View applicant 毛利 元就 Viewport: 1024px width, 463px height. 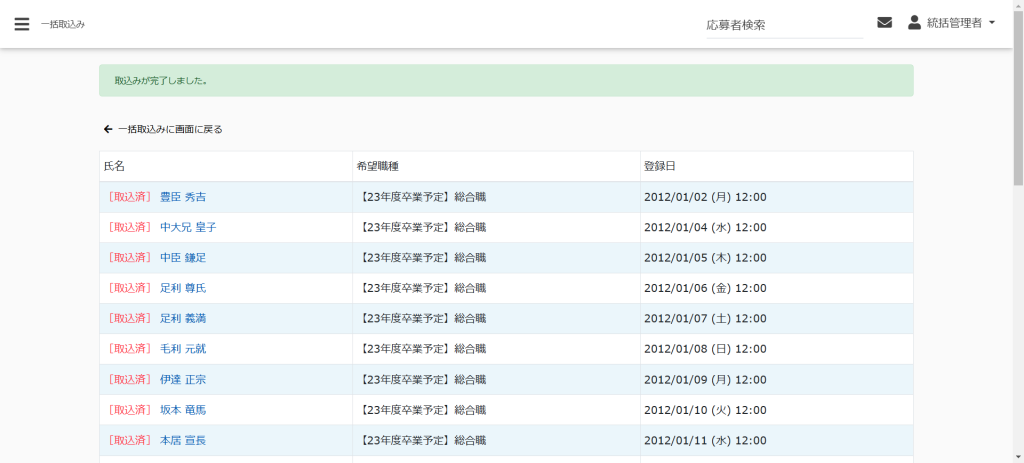click(183, 349)
